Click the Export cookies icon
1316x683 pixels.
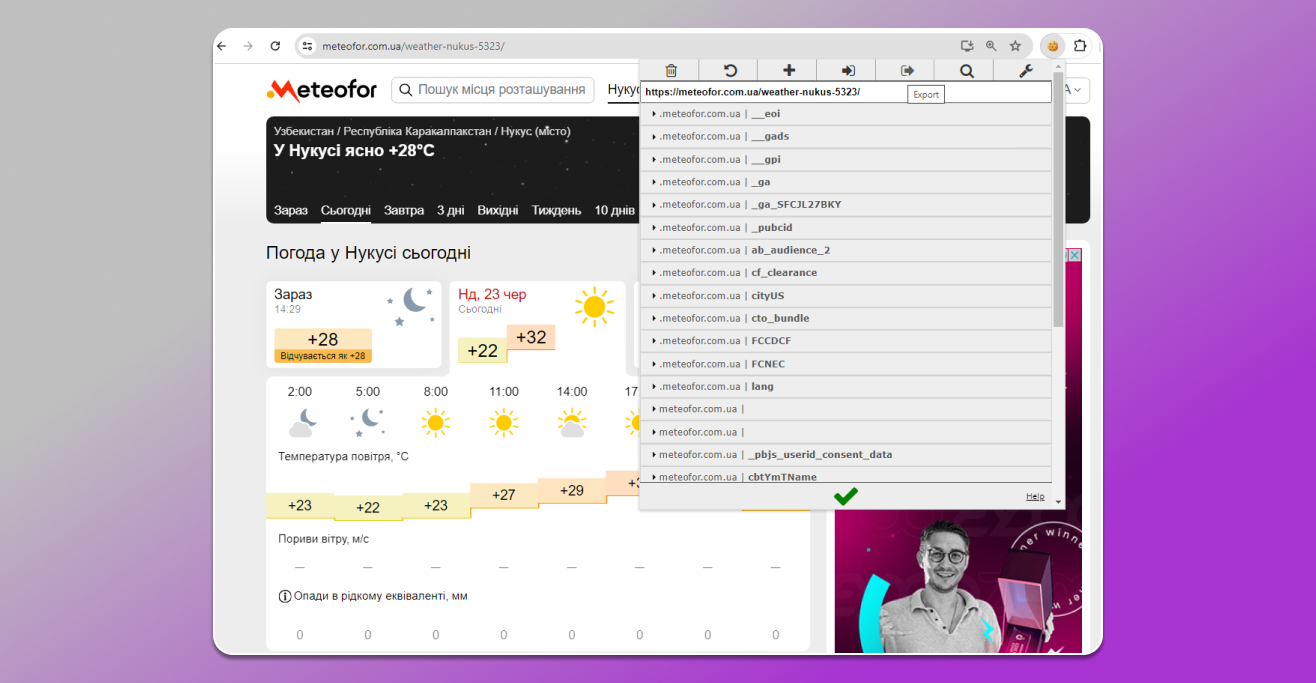pos(907,70)
